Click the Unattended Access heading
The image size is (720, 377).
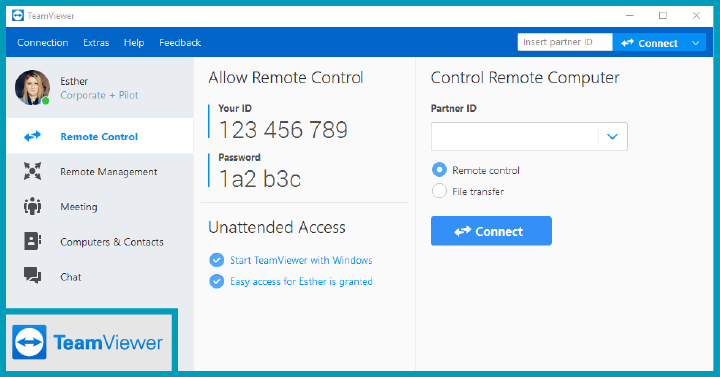(x=277, y=227)
